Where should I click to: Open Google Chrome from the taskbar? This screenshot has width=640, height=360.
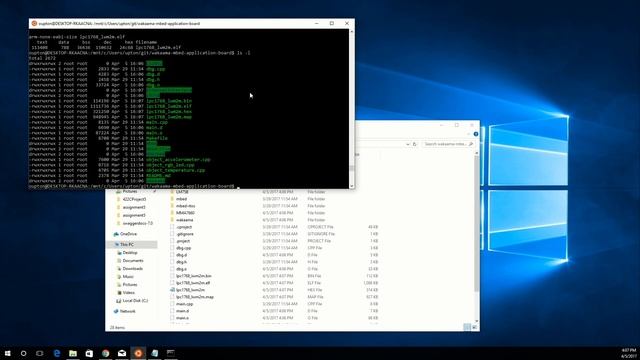tap(106, 353)
